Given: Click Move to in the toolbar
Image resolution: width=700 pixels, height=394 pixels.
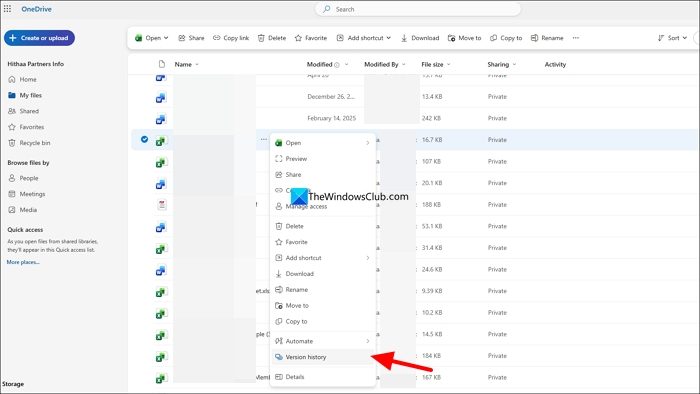Looking at the screenshot, I should tap(464, 38).
